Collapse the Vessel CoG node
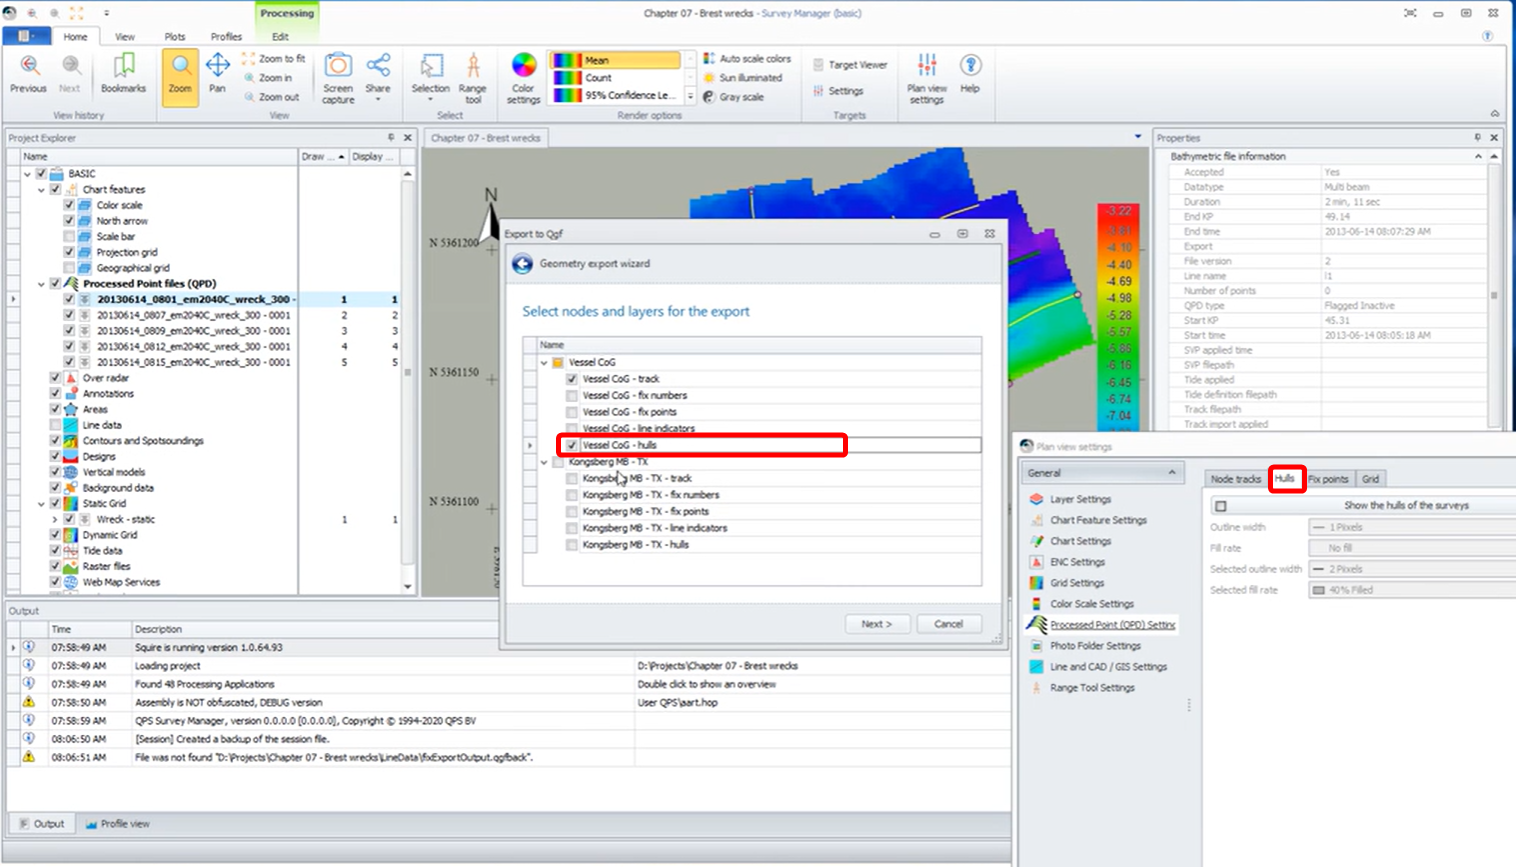The width and height of the screenshot is (1516, 867). click(x=544, y=363)
